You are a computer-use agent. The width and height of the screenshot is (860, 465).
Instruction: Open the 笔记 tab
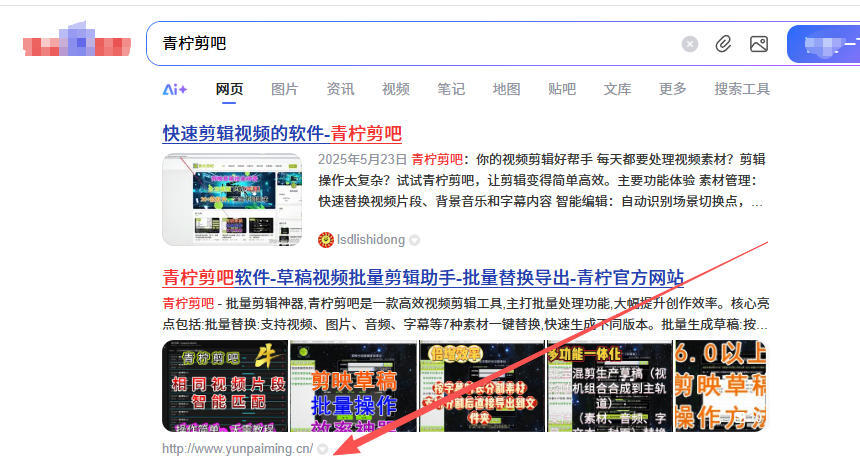point(451,89)
